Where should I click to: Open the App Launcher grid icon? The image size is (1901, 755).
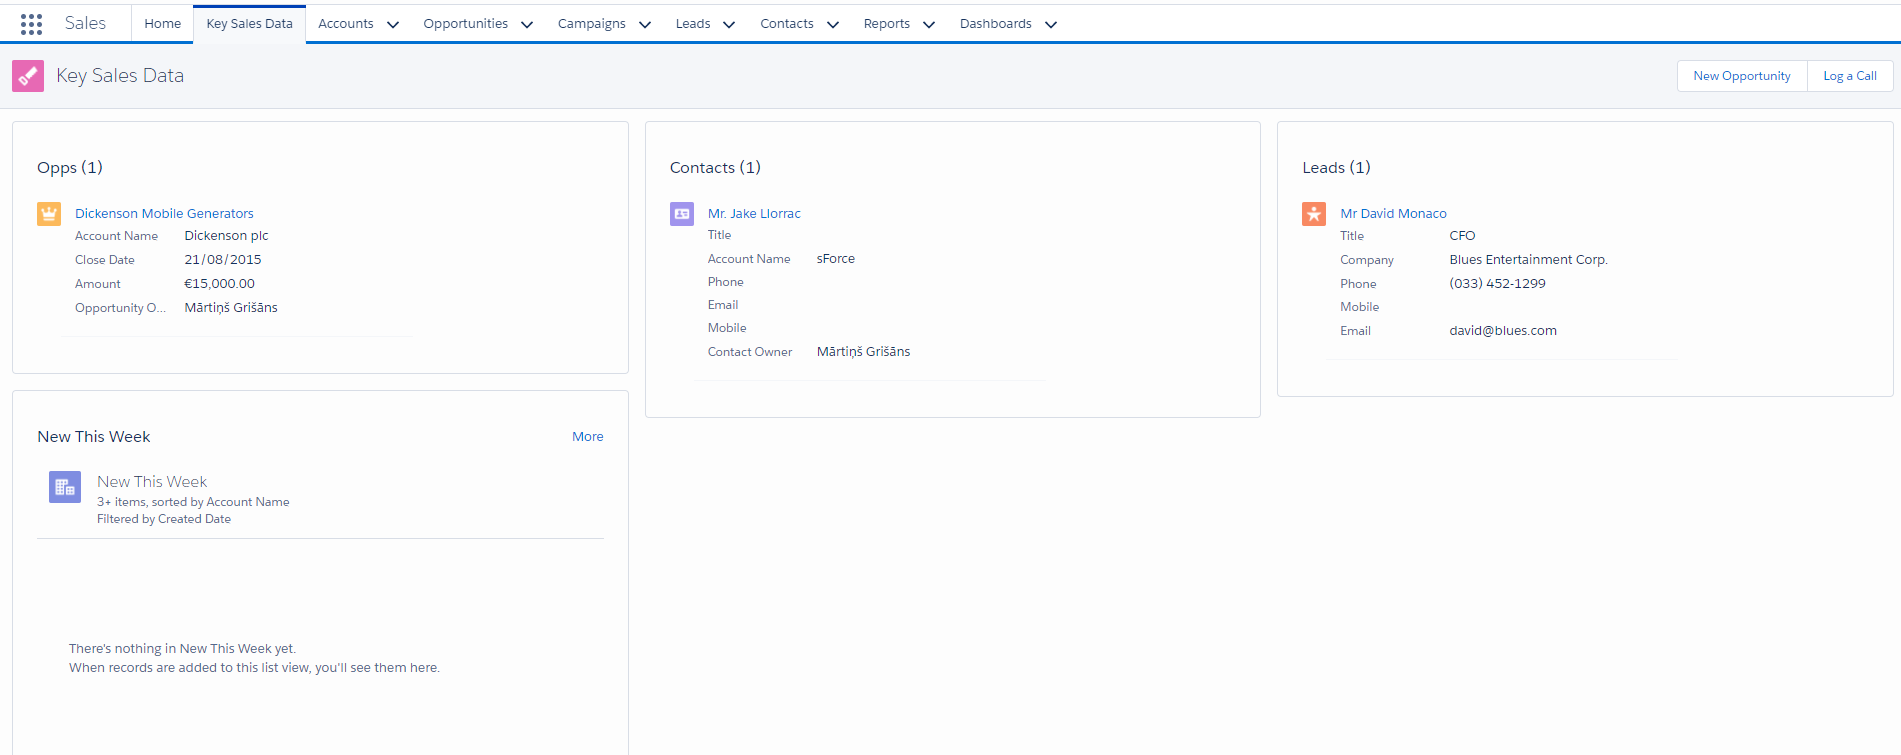click(31, 24)
